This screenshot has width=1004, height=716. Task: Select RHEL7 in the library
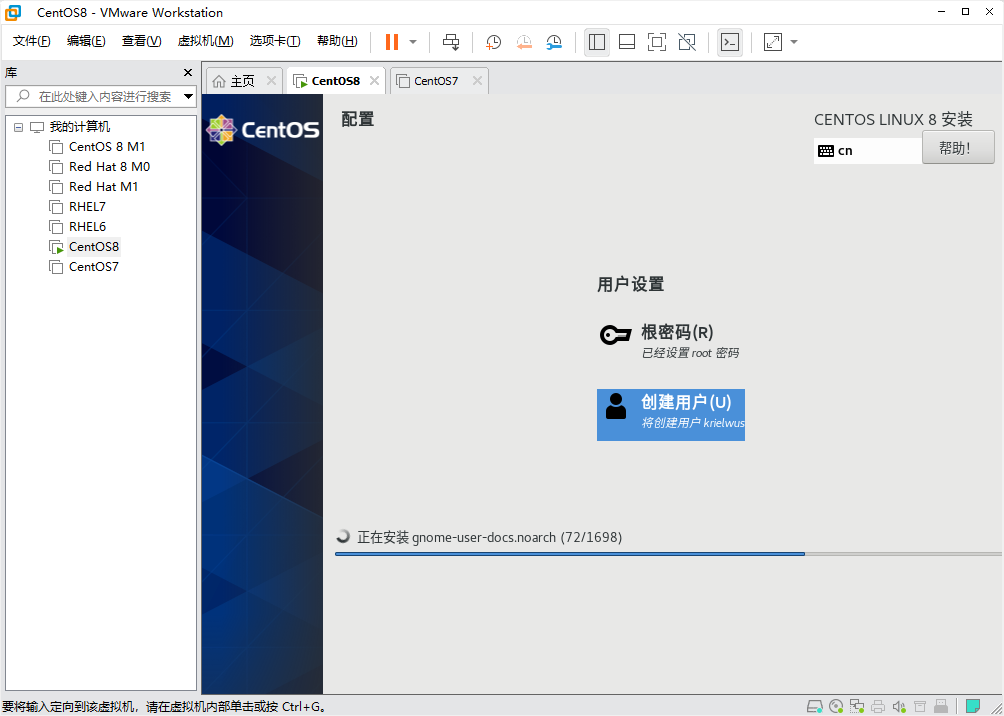tap(87, 206)
